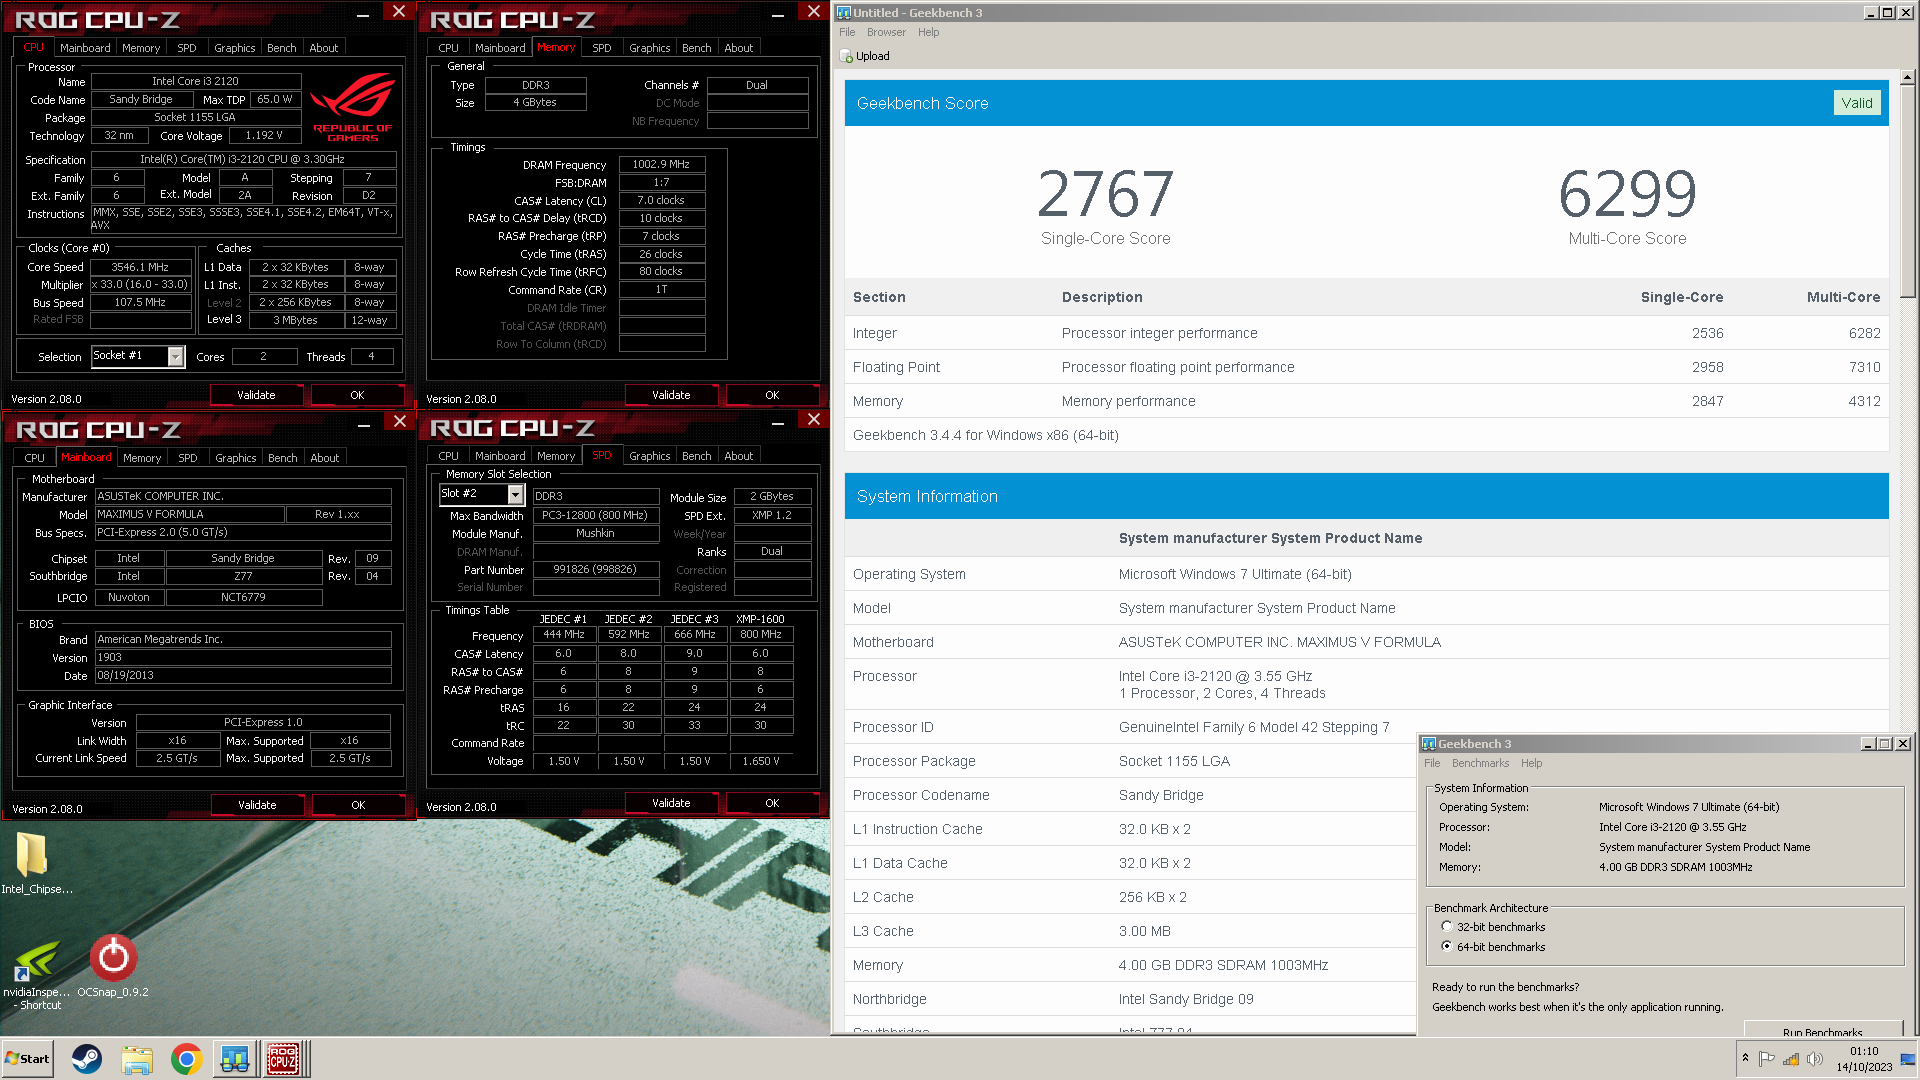The height and width of the screenshot is (1080, 1920).
Task: Select the nvidiaInspector shortcut icon
Action: tap(37, 975)
